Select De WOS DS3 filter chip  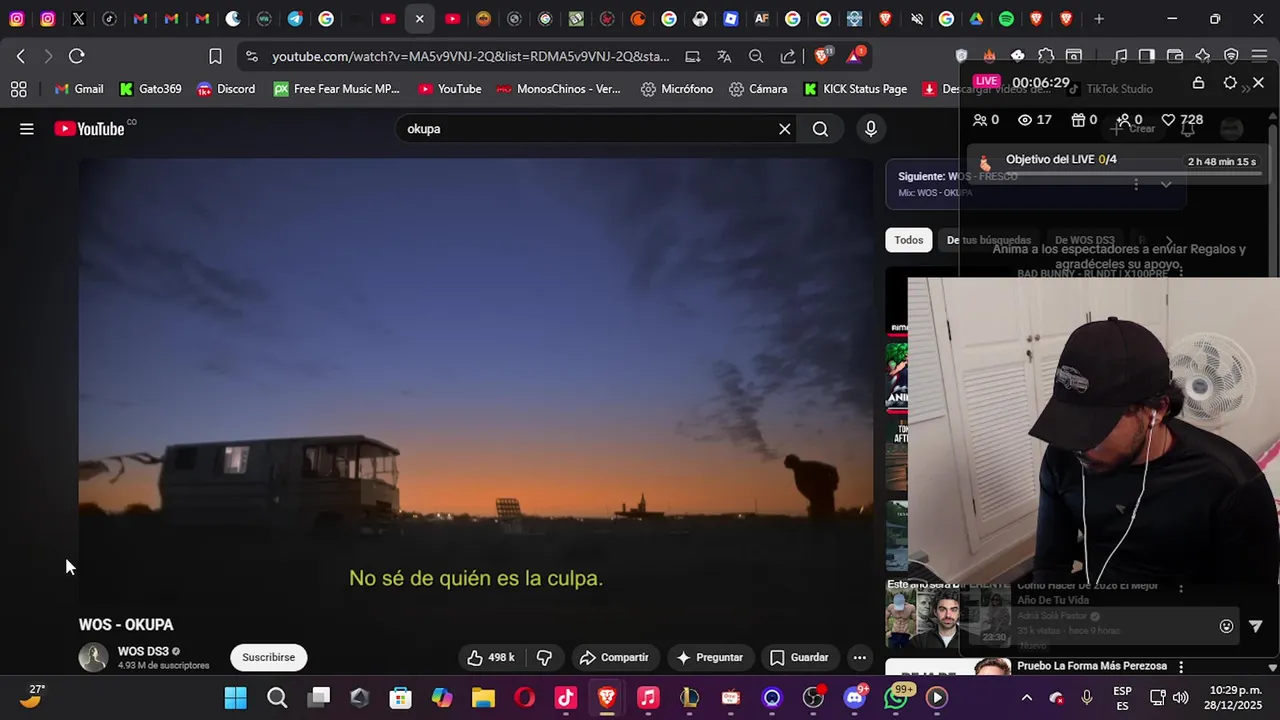tap(1084, 240)
